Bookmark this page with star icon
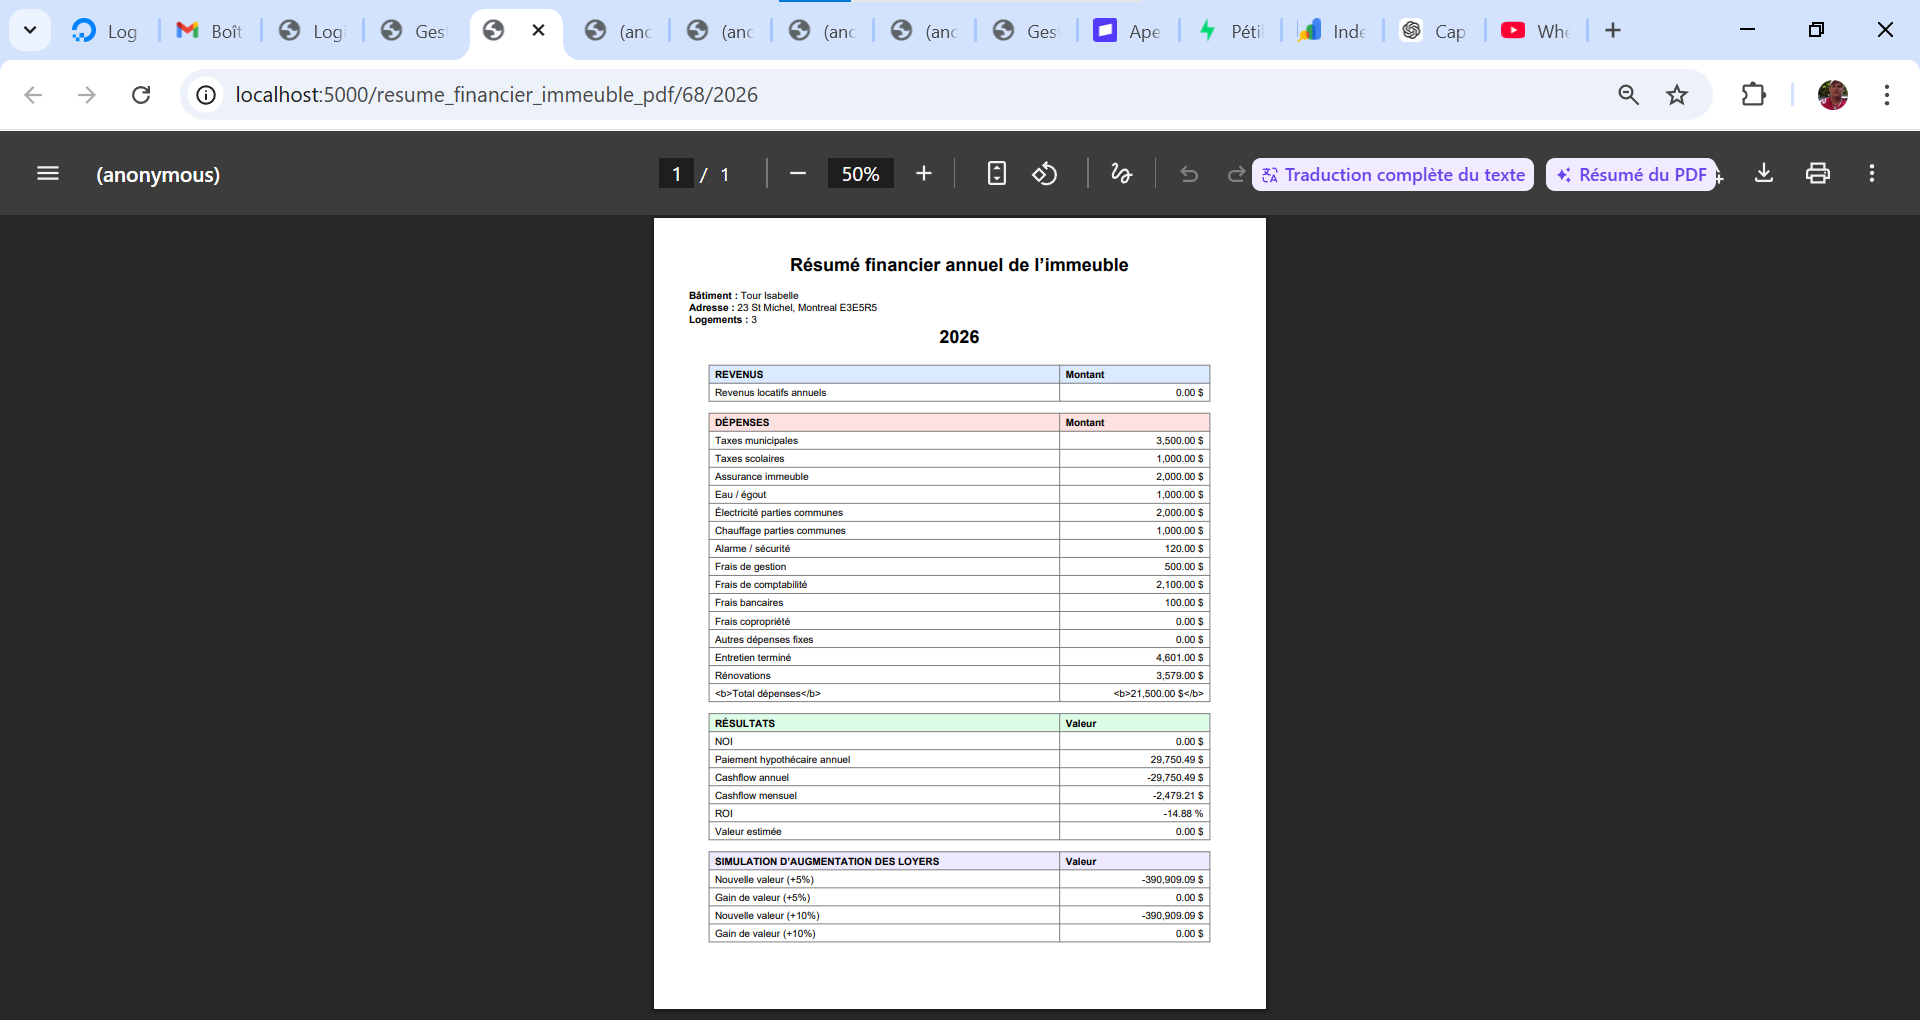This screenshot has width=1920, height=1020. pos(1677,95)
